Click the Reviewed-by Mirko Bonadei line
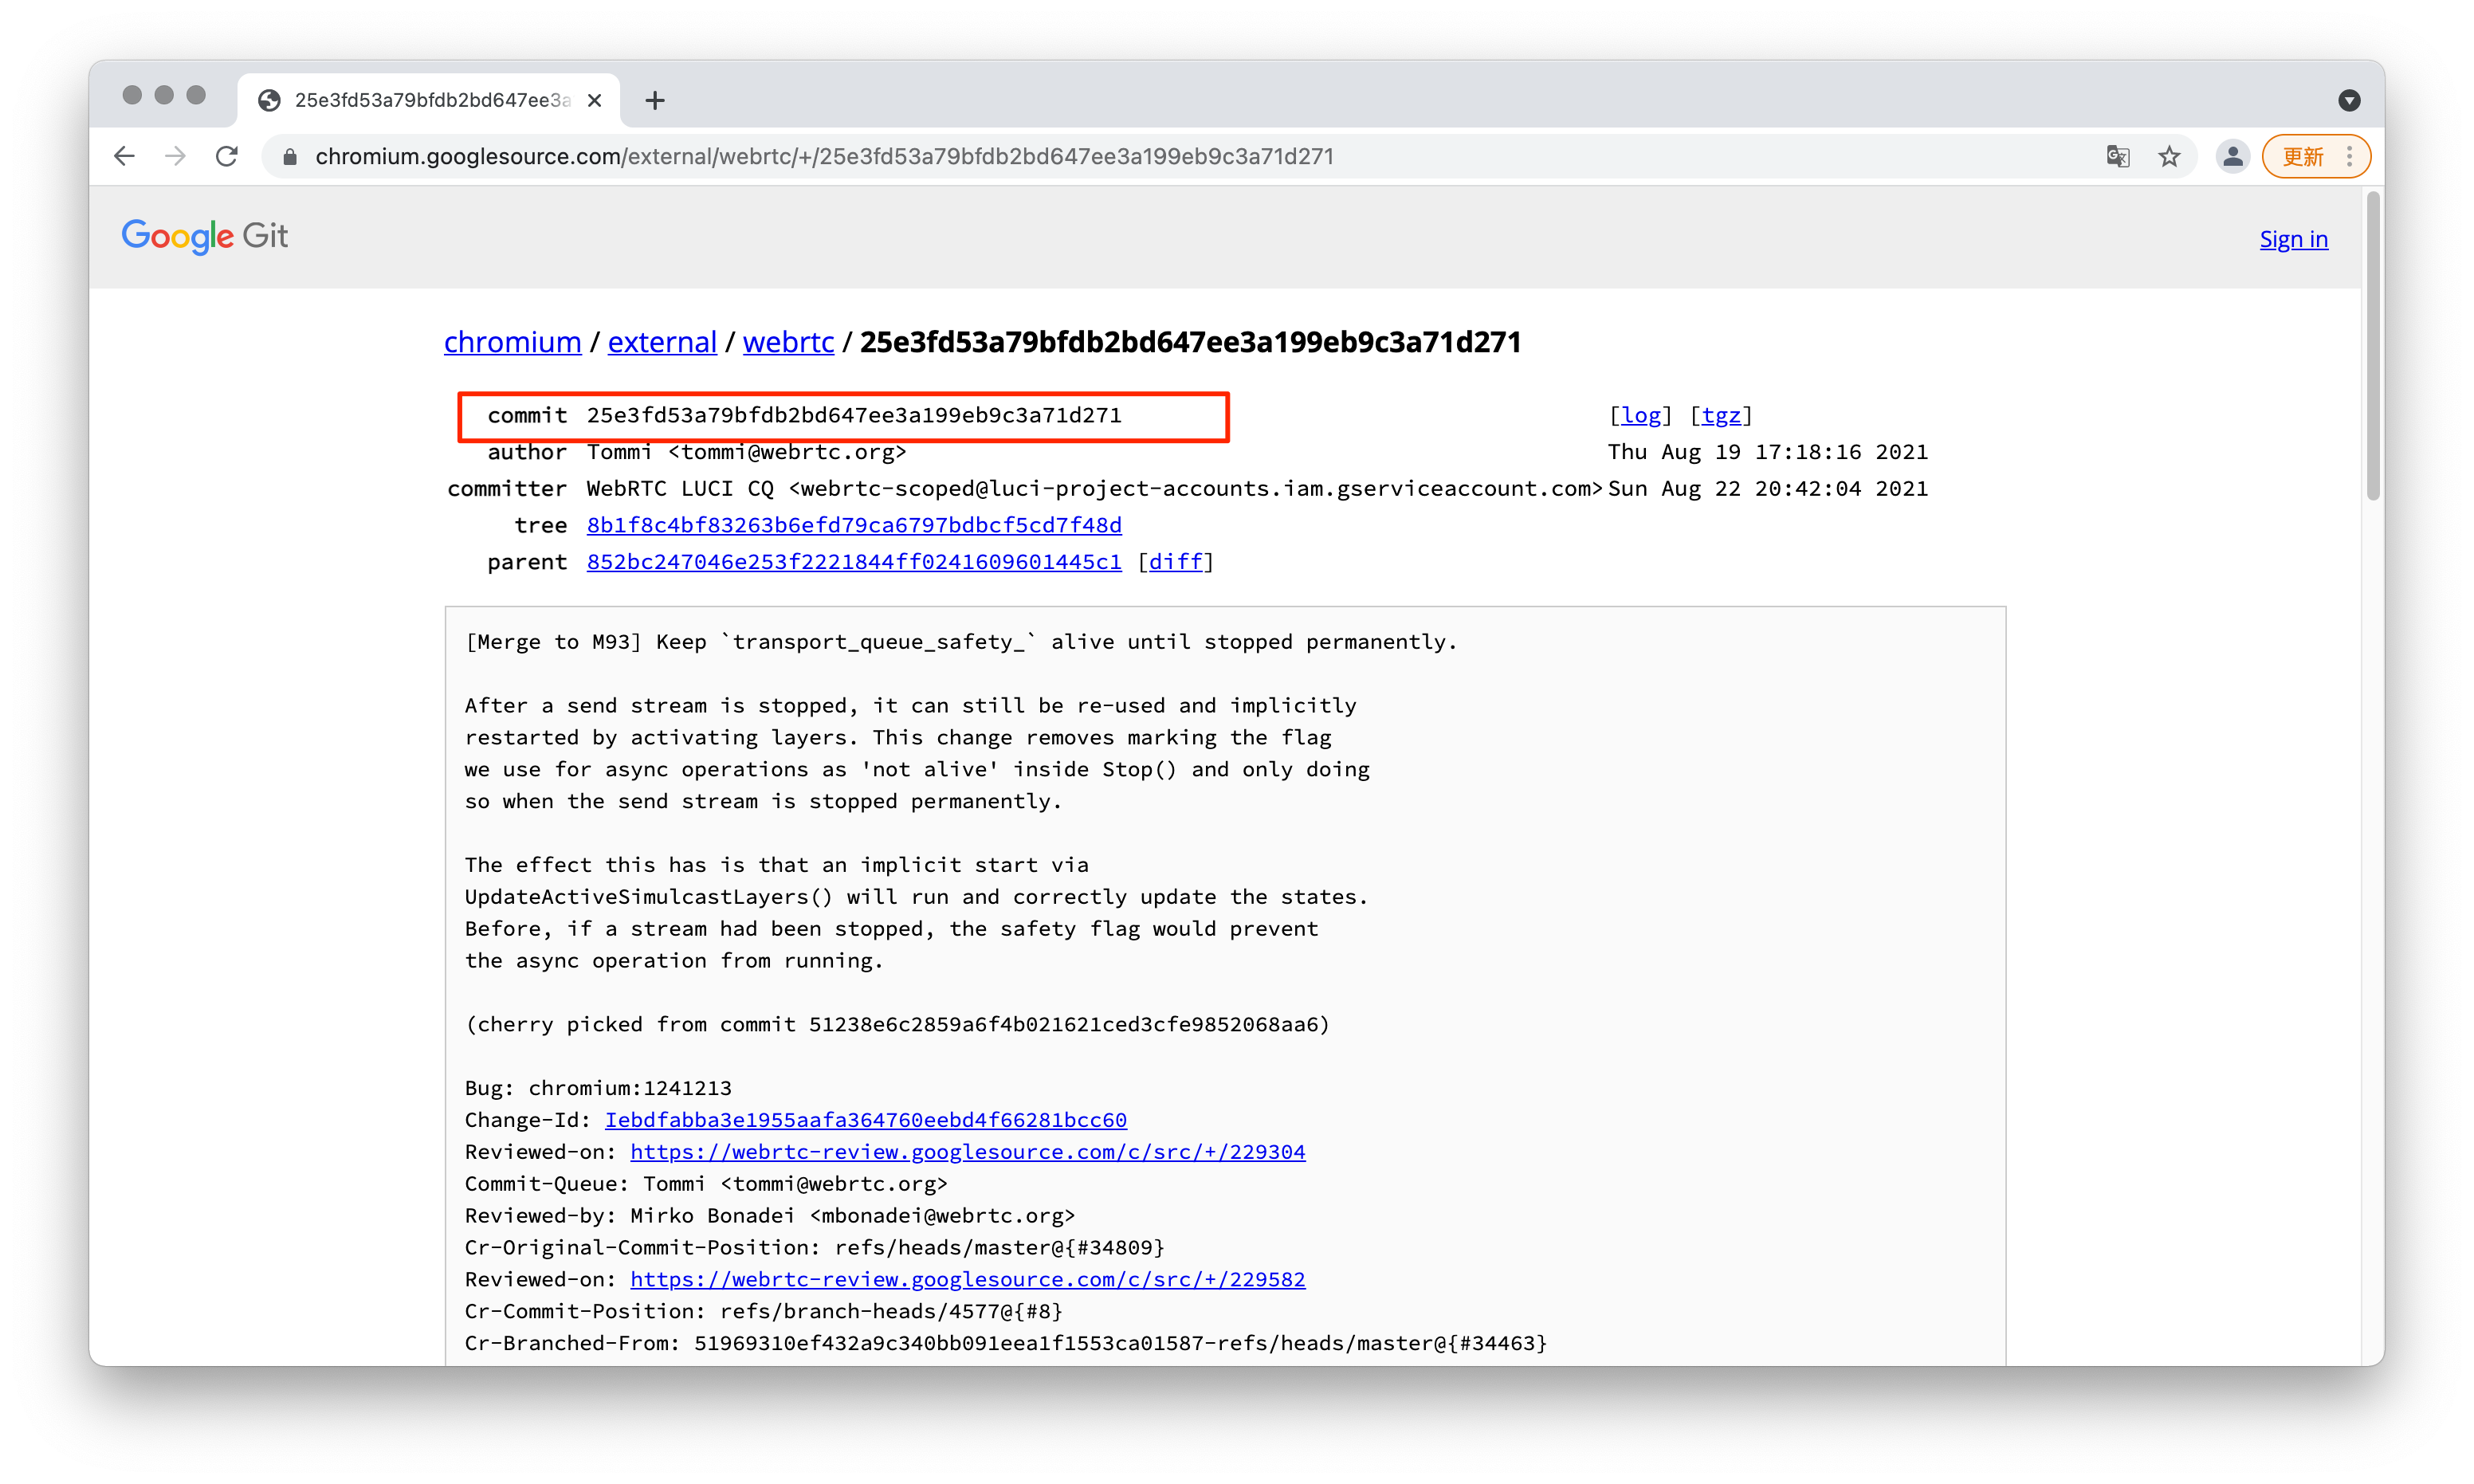Image resolution: width=2474 pixels, height=1484 pixels. 770,1216
